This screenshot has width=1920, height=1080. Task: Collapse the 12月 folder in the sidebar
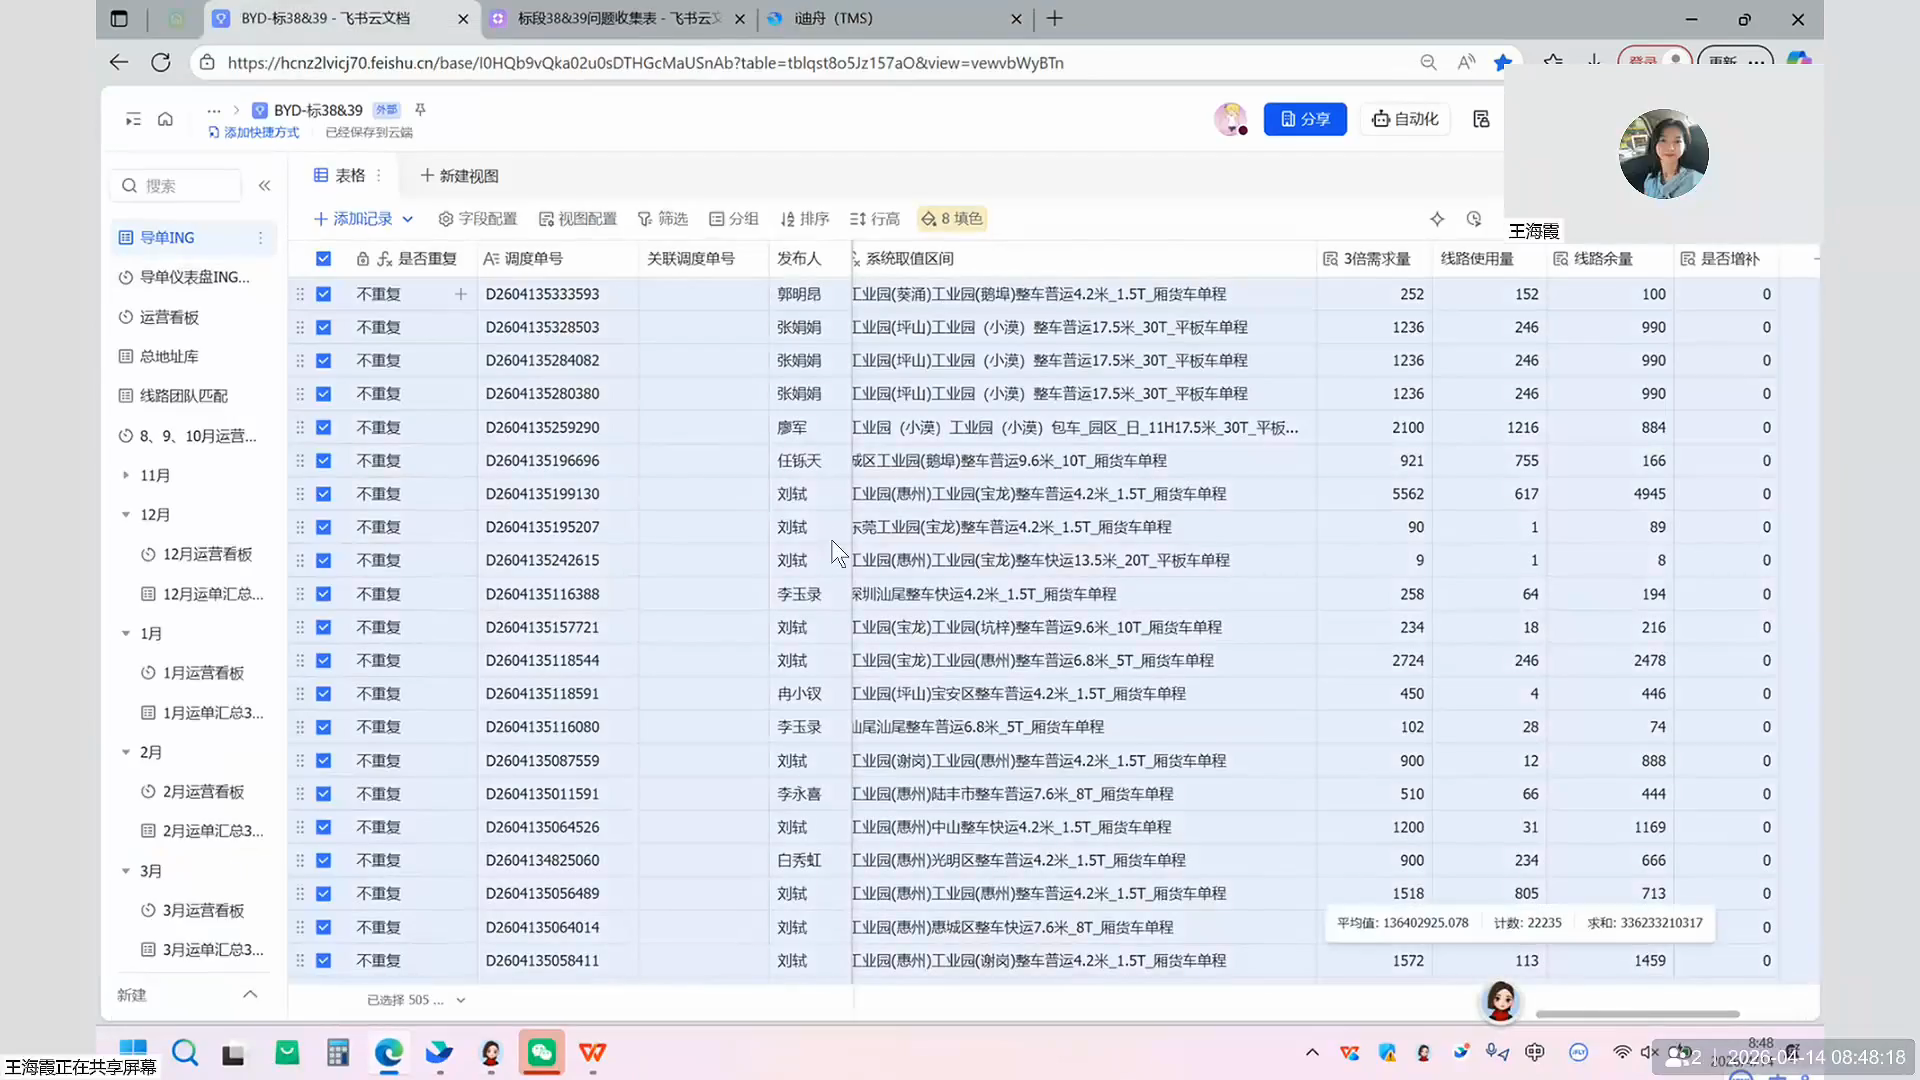126,515
